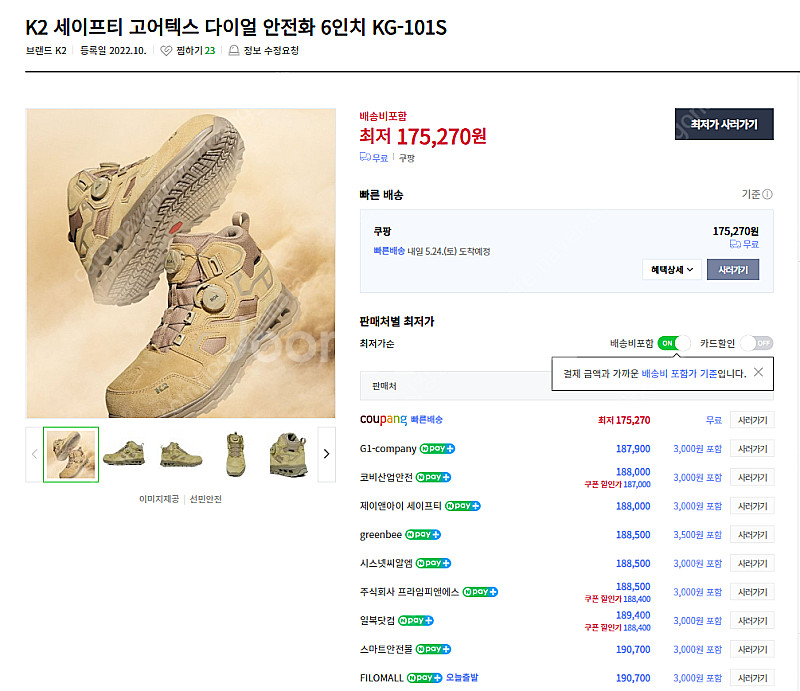This screenshot has height=691, width=800.
Task: Select the first thumbnail of two boots
Action: point(71,454)
